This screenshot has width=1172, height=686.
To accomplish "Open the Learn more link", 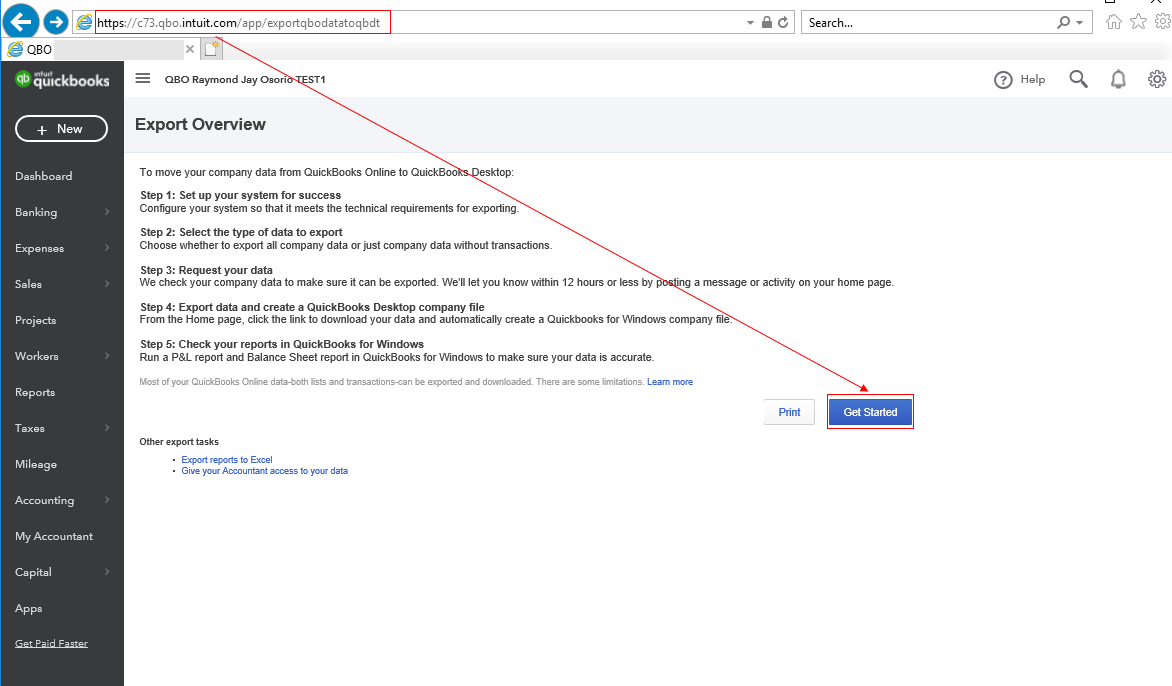I will (670, 382).
